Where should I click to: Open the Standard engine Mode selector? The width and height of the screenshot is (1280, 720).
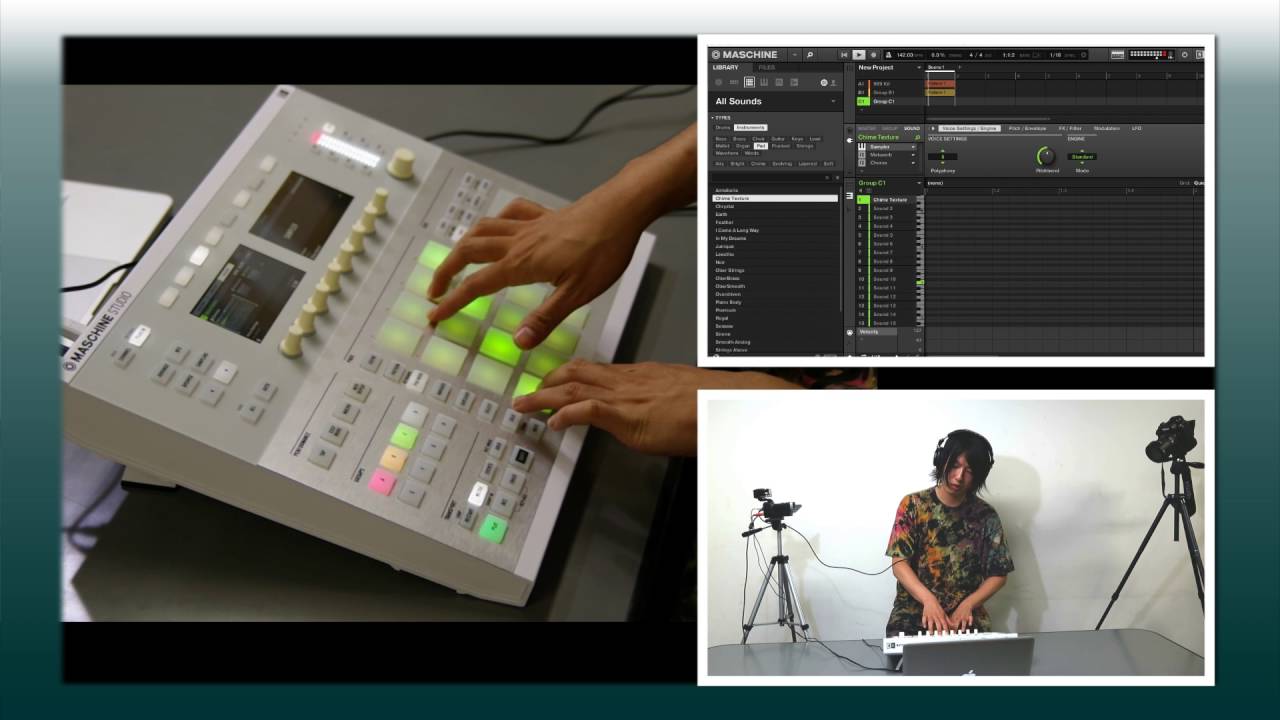pyautogui.click(x=1082, y=157)
